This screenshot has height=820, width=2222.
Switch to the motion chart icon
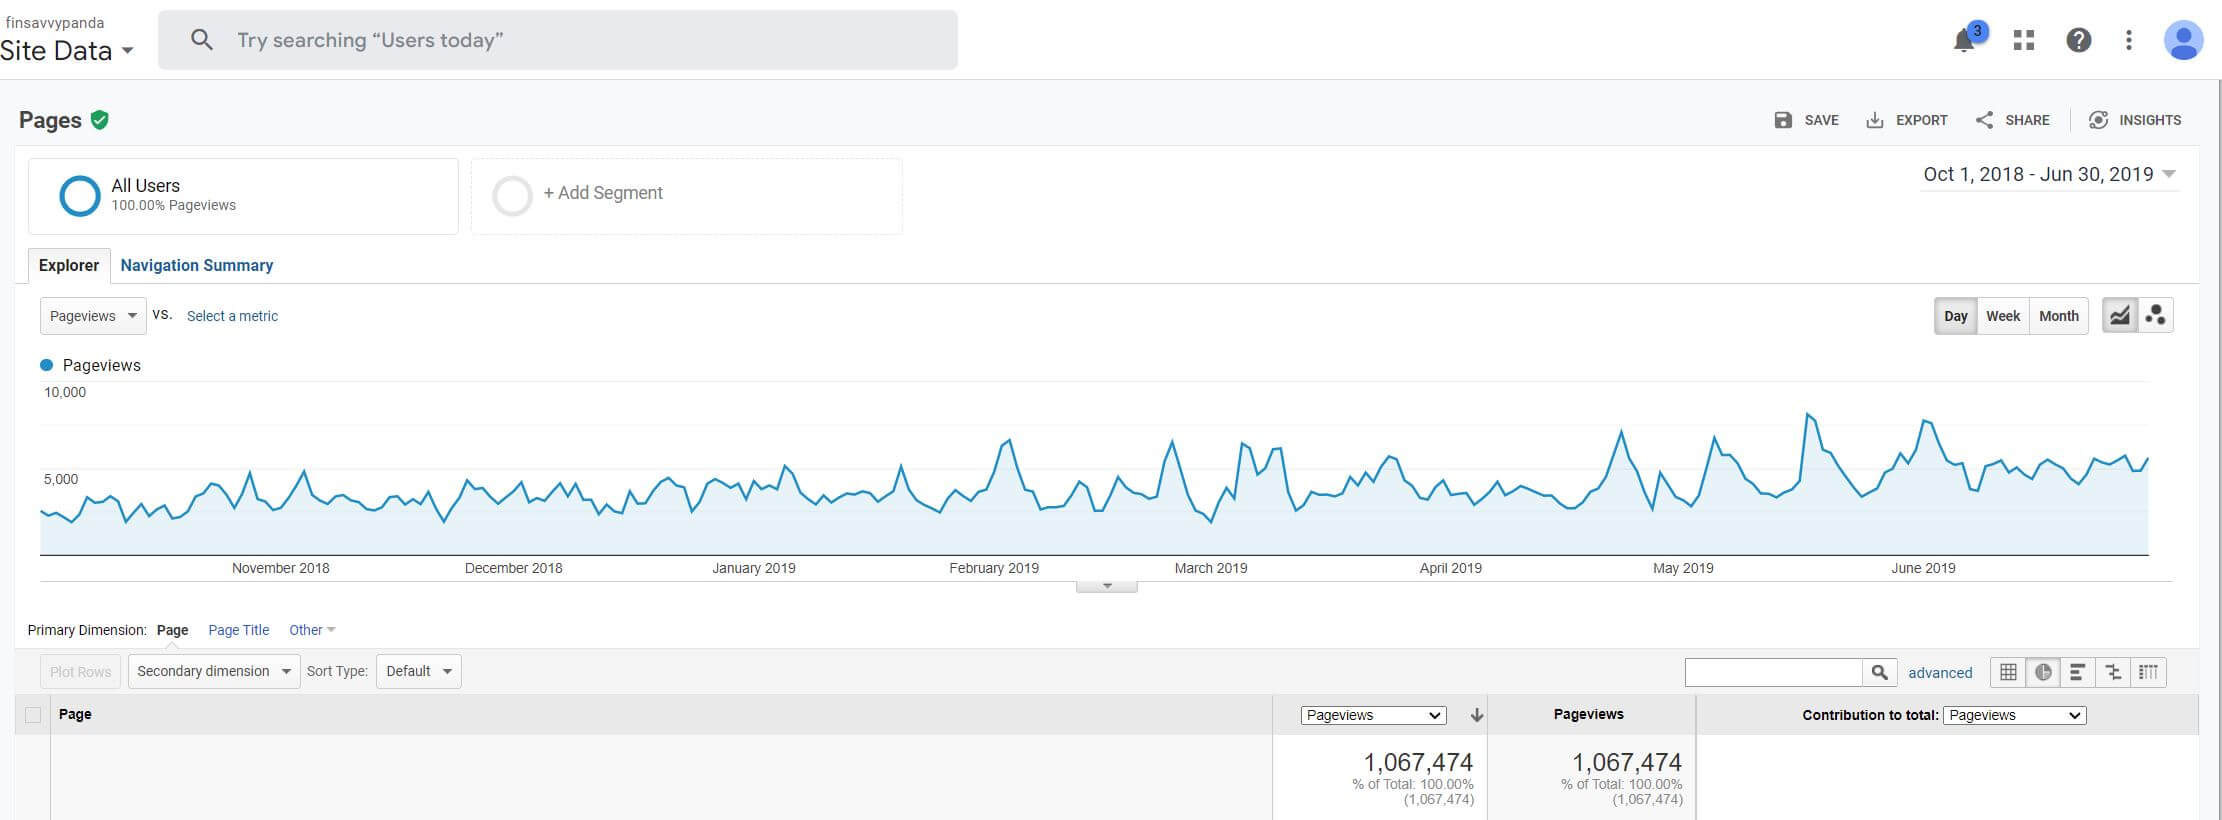click(2155, 316)
